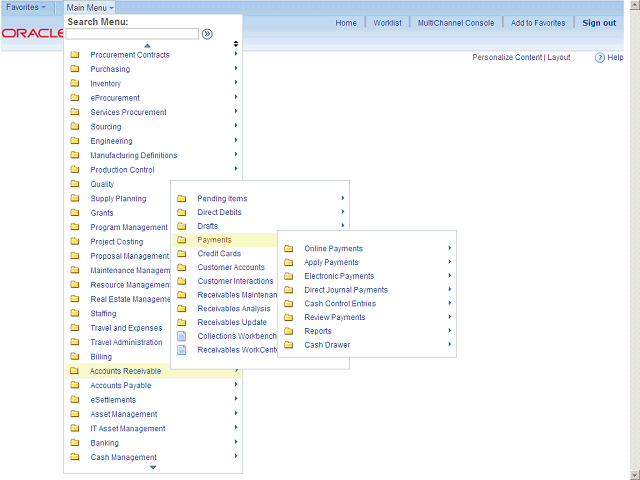Expand the Electronic Payments submenu arrow

click(449, 276)
